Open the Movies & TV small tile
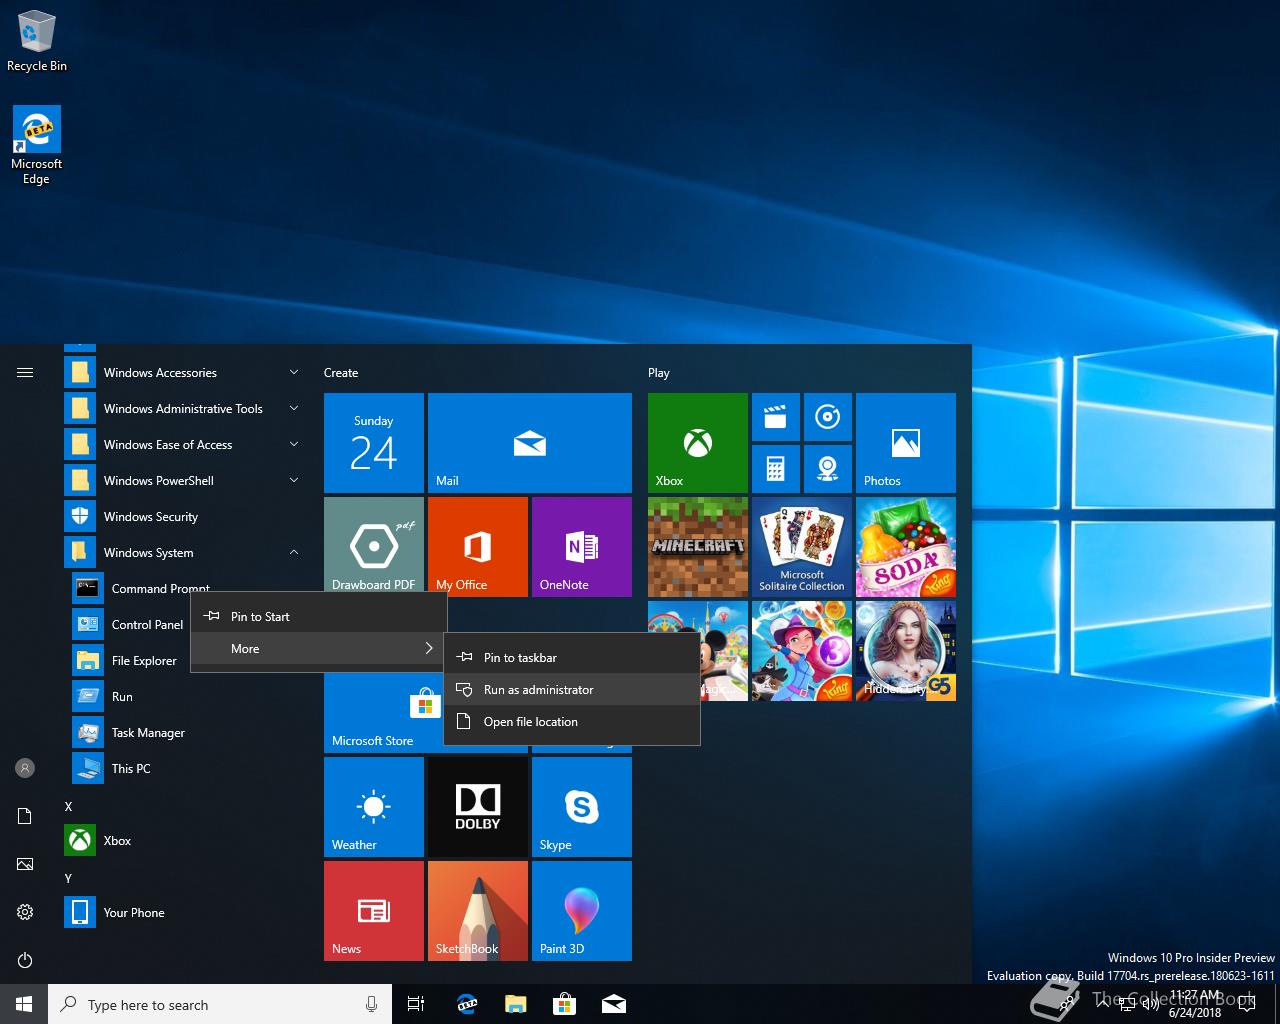The width and height of the screenshot is (1280, 1024). 775,416
